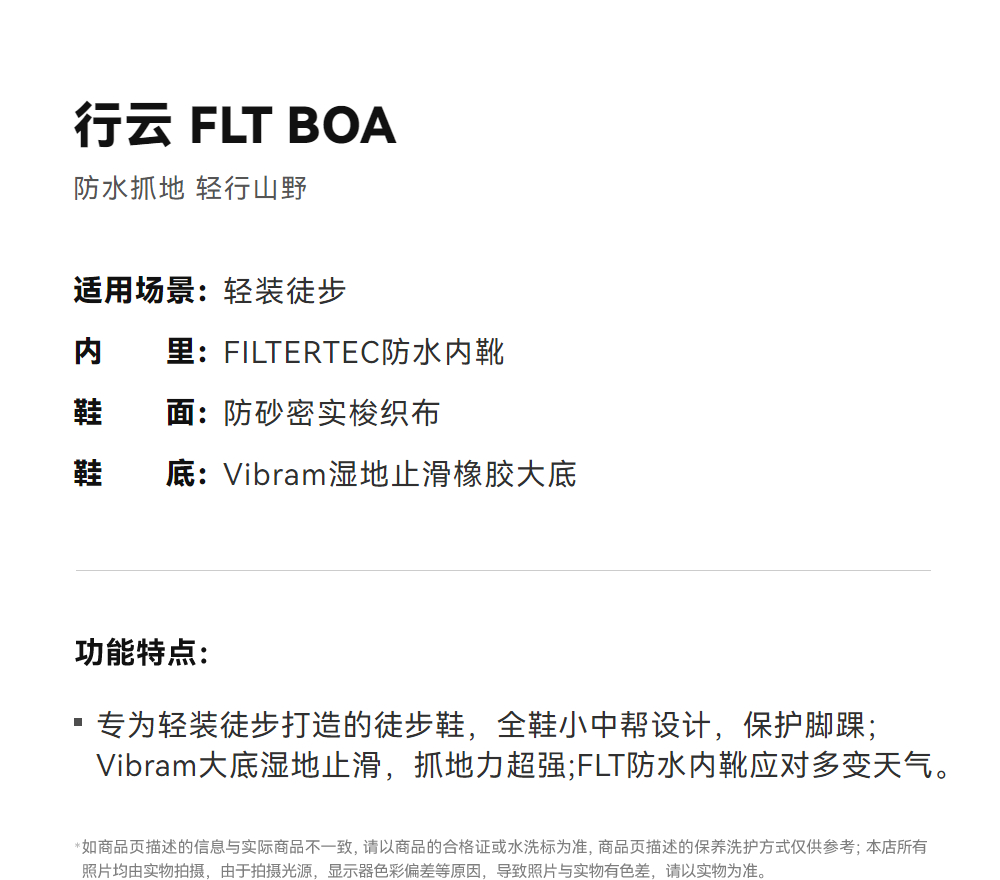Click the horizontal divider line
This screenshot has height=880, width=1000.
tap(503, 571)
